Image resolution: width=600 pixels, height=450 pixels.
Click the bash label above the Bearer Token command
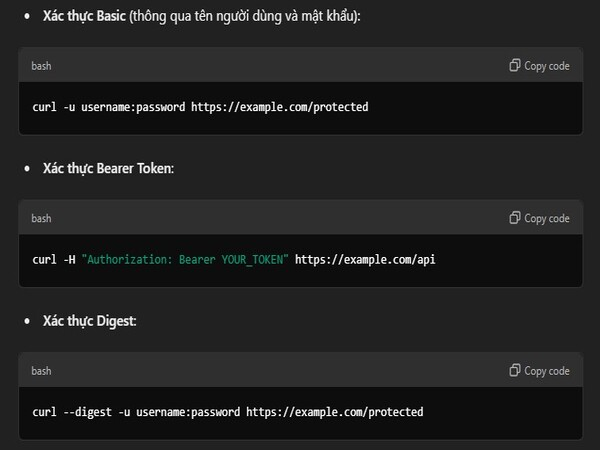pos(41,218)
